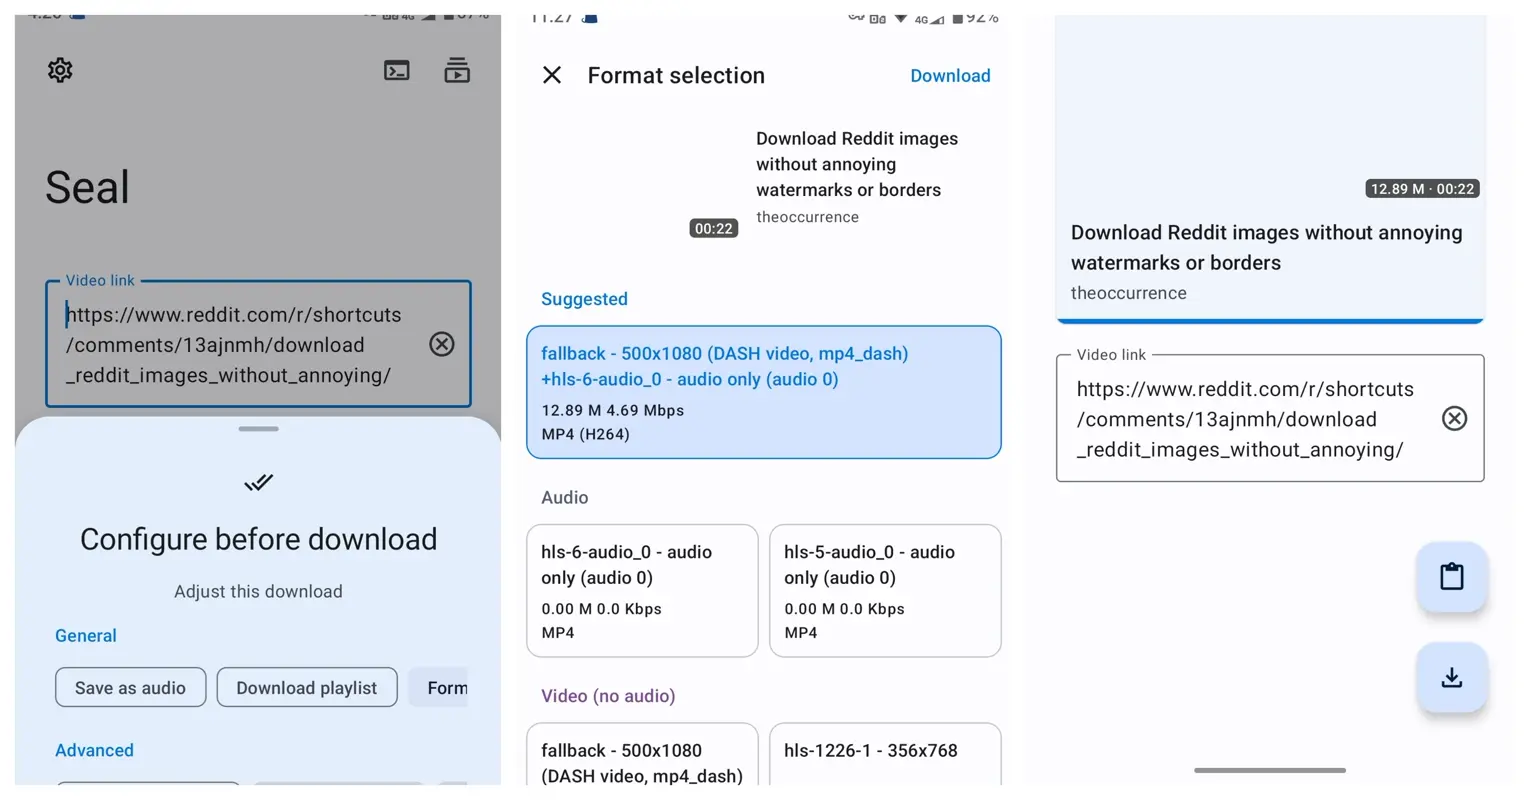Open the downloads library icon

pos(457,70)
